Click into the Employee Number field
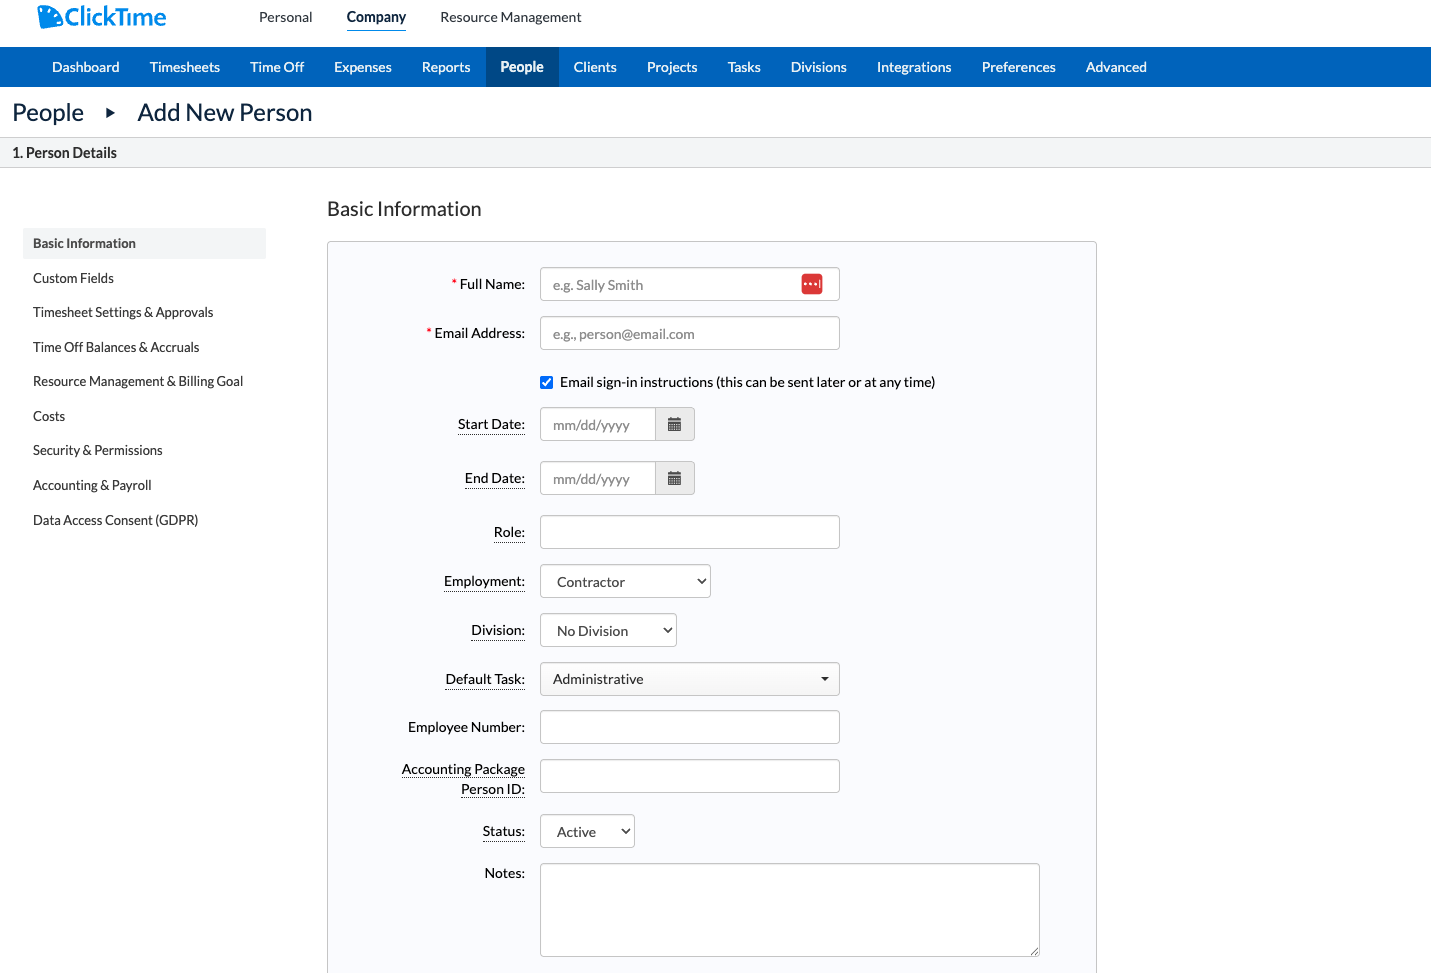The image size is (1431, 973). click(x=690, y=727)
